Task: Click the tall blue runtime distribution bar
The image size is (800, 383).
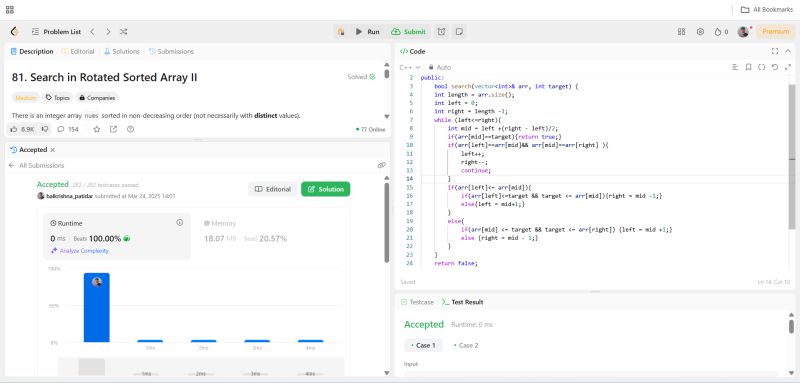Action: [x=96, y=308]
